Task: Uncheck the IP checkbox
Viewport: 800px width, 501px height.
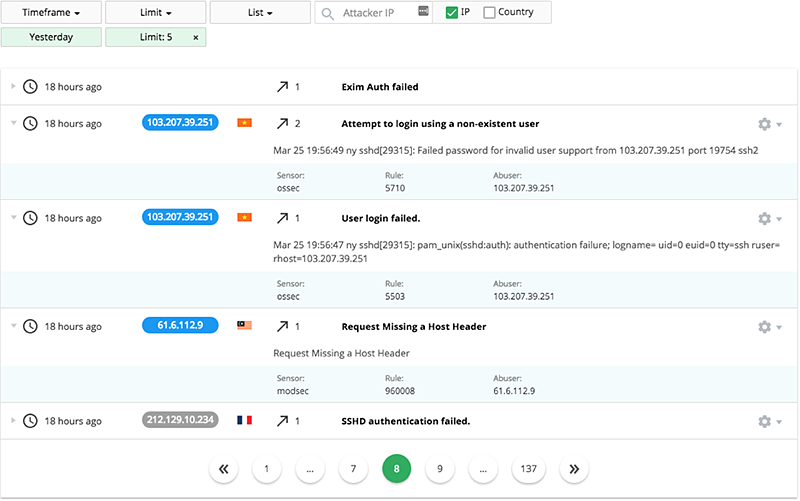Action: [452, 13]
